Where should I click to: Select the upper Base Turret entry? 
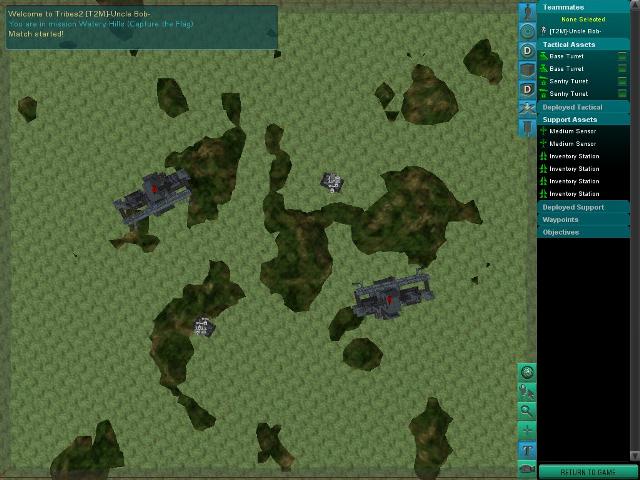(x=583, y=56)
